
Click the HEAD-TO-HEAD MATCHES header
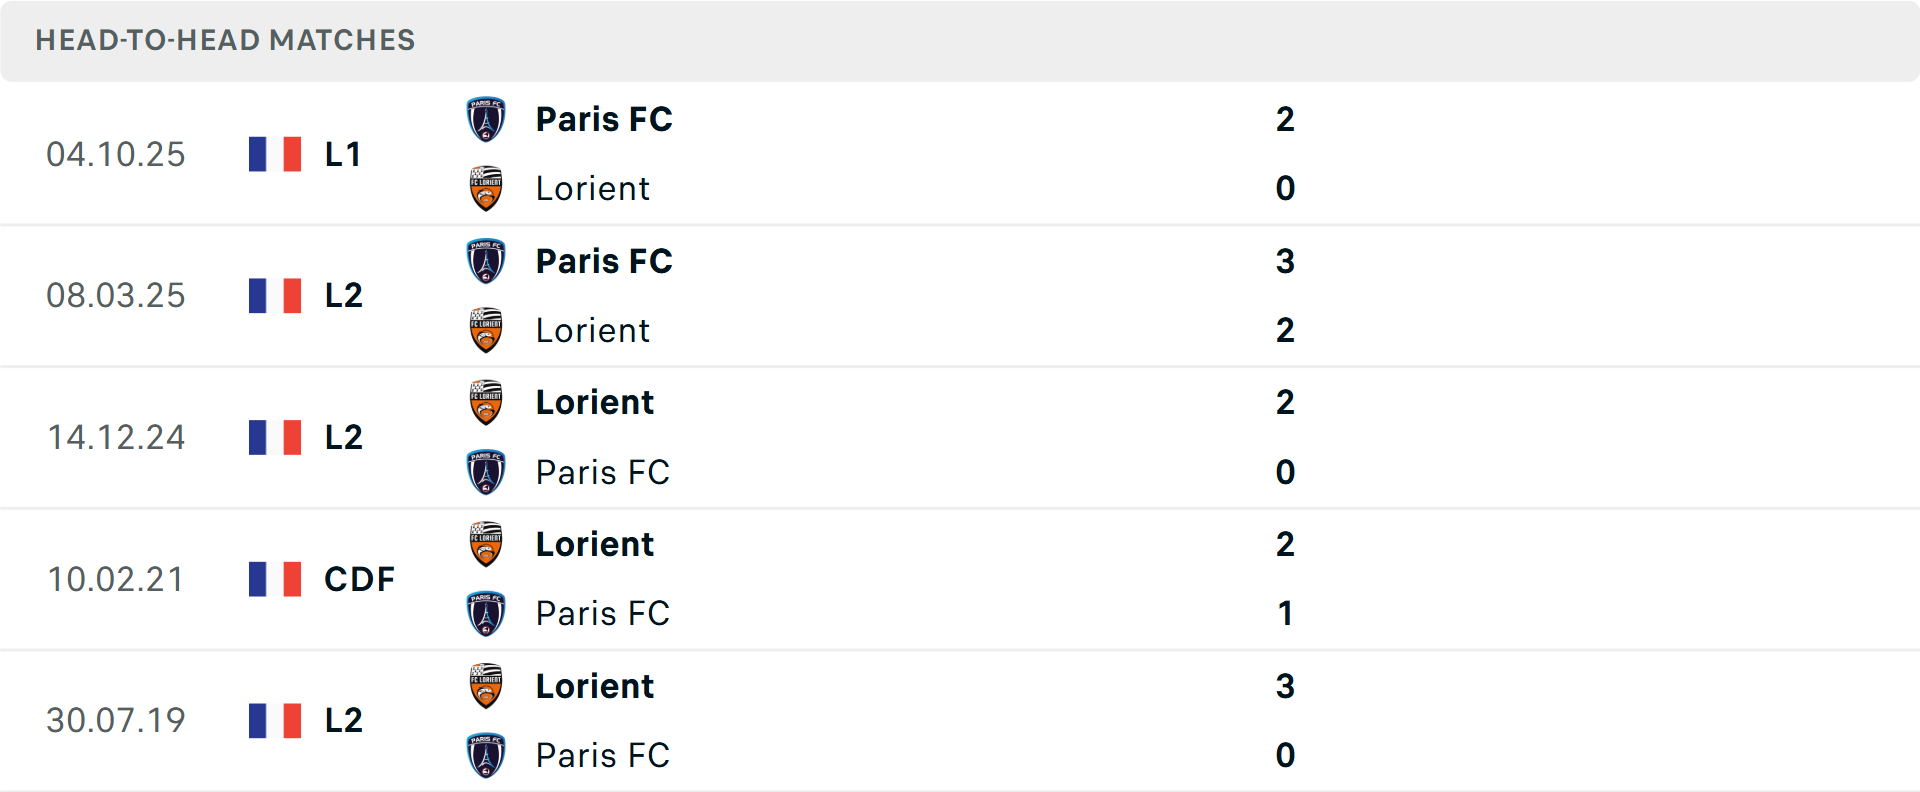224,41
